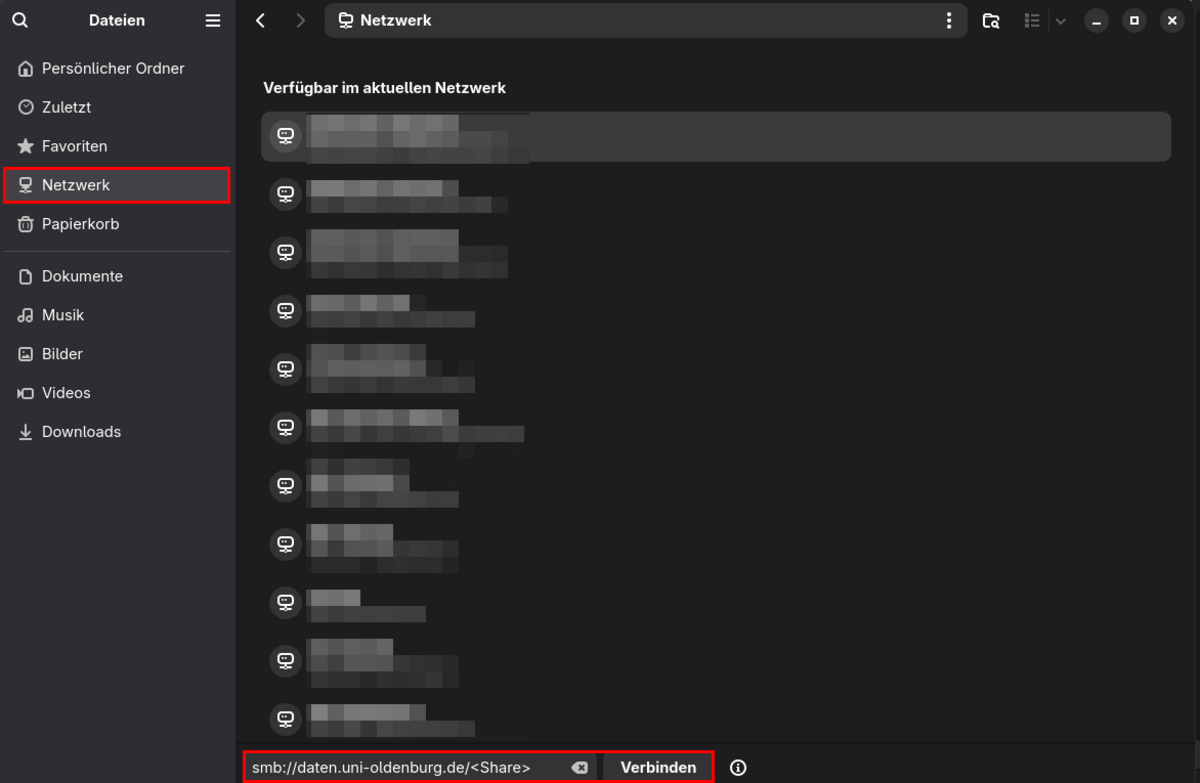The image size is (1200, 783).
Task: Open the Downloads folder
Action: pos(81,432)
